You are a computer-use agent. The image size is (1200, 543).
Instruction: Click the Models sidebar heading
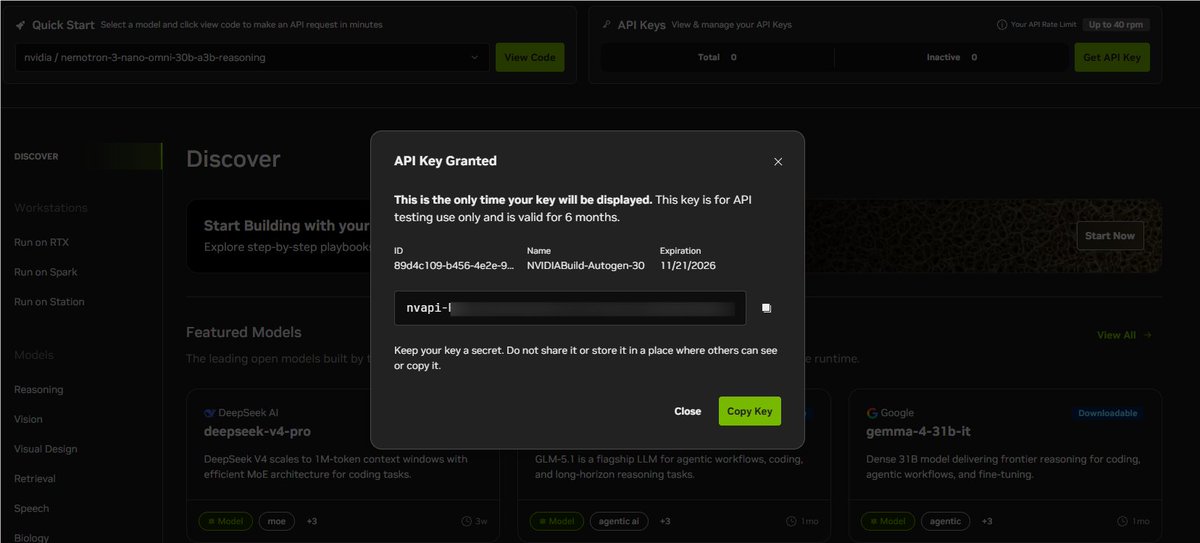point(34,355)
